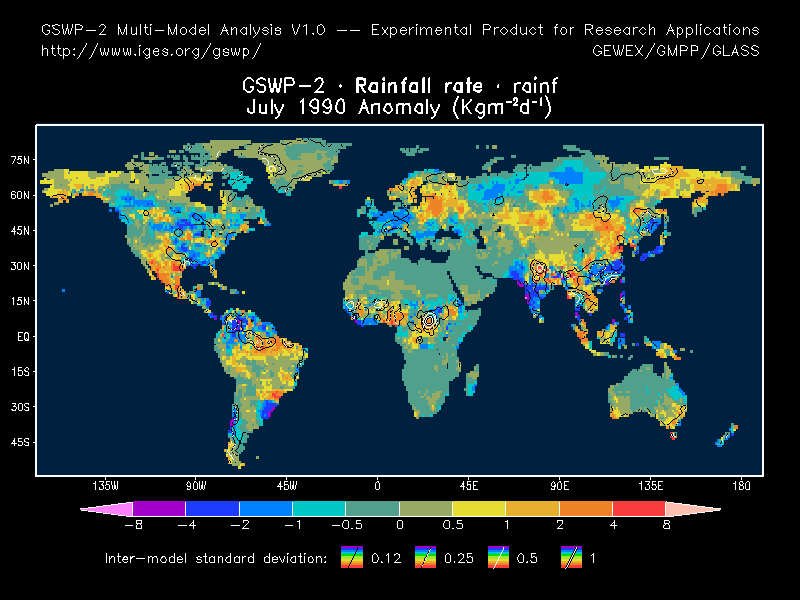Viewport: 800px width, 600px height.
Task: Click the EQ equator label
Action: point(23,337)
